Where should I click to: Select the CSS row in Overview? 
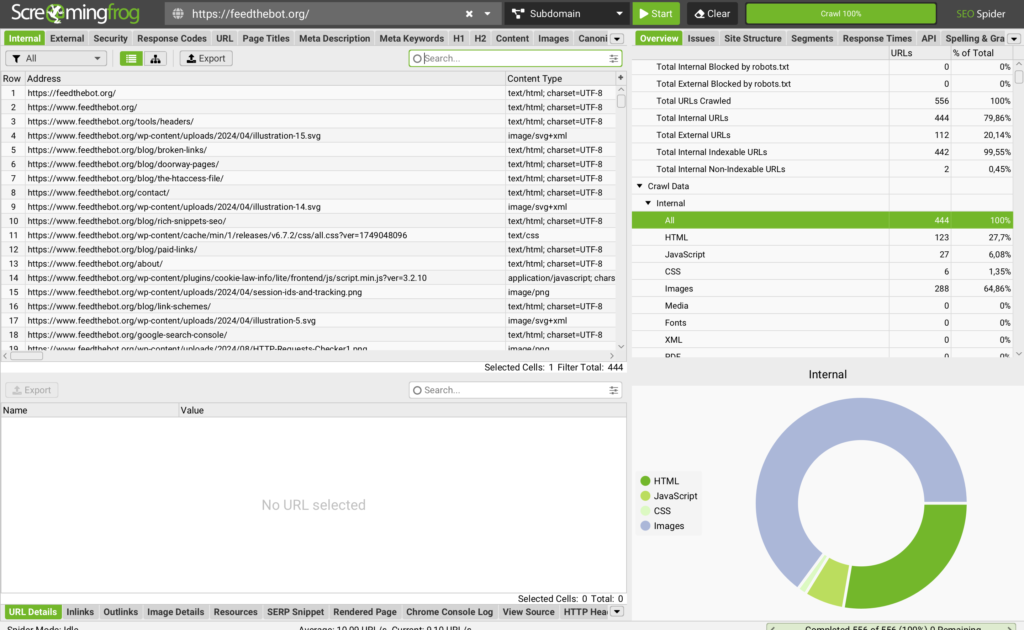pos(822,272)
